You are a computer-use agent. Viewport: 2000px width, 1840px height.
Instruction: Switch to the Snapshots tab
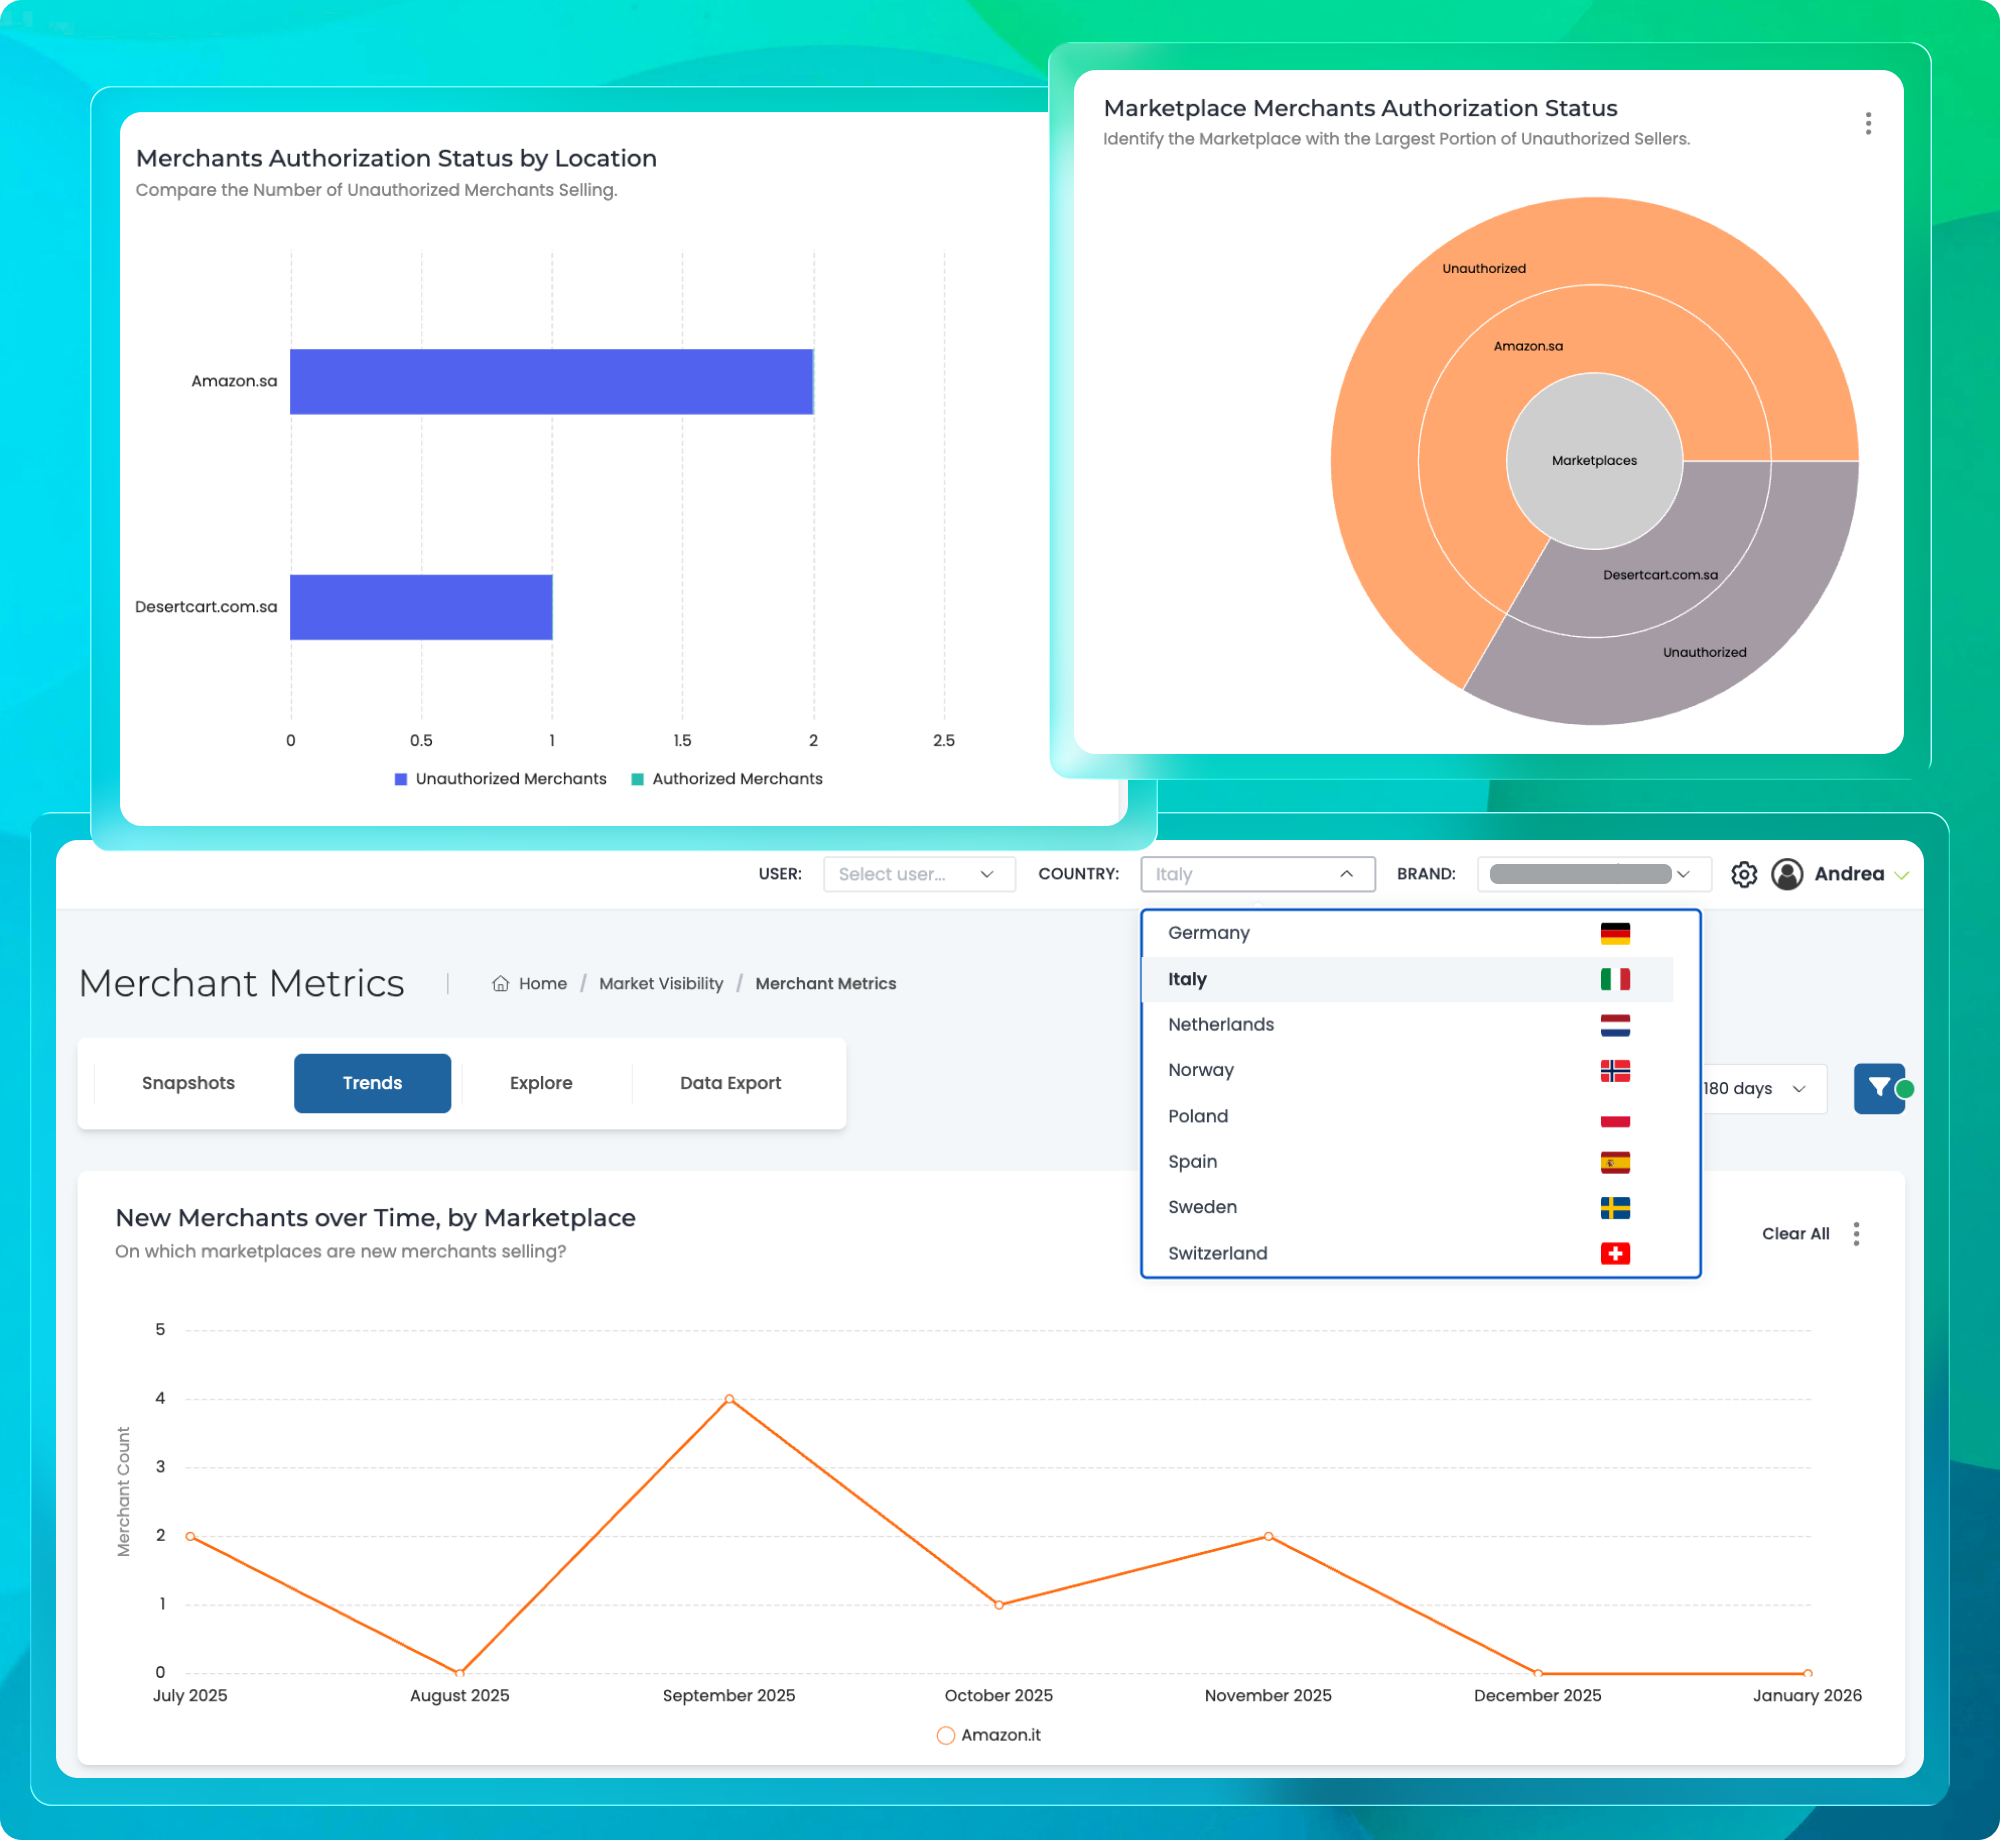pos(188,1083)
